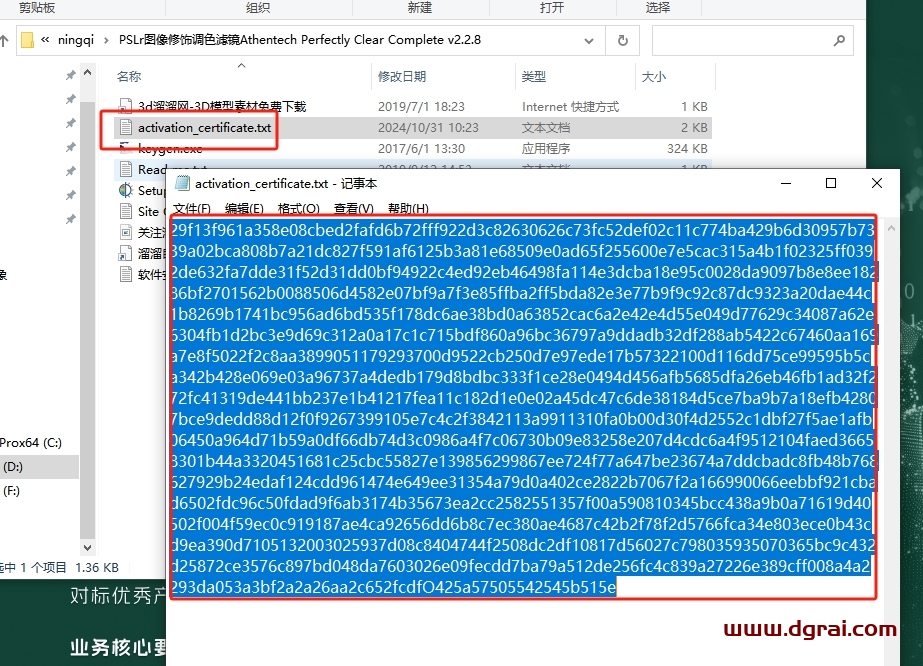The height and width of the screenshot is (666, 923).
Task: Click Explorer refresh button
Action: click(622, 40)
